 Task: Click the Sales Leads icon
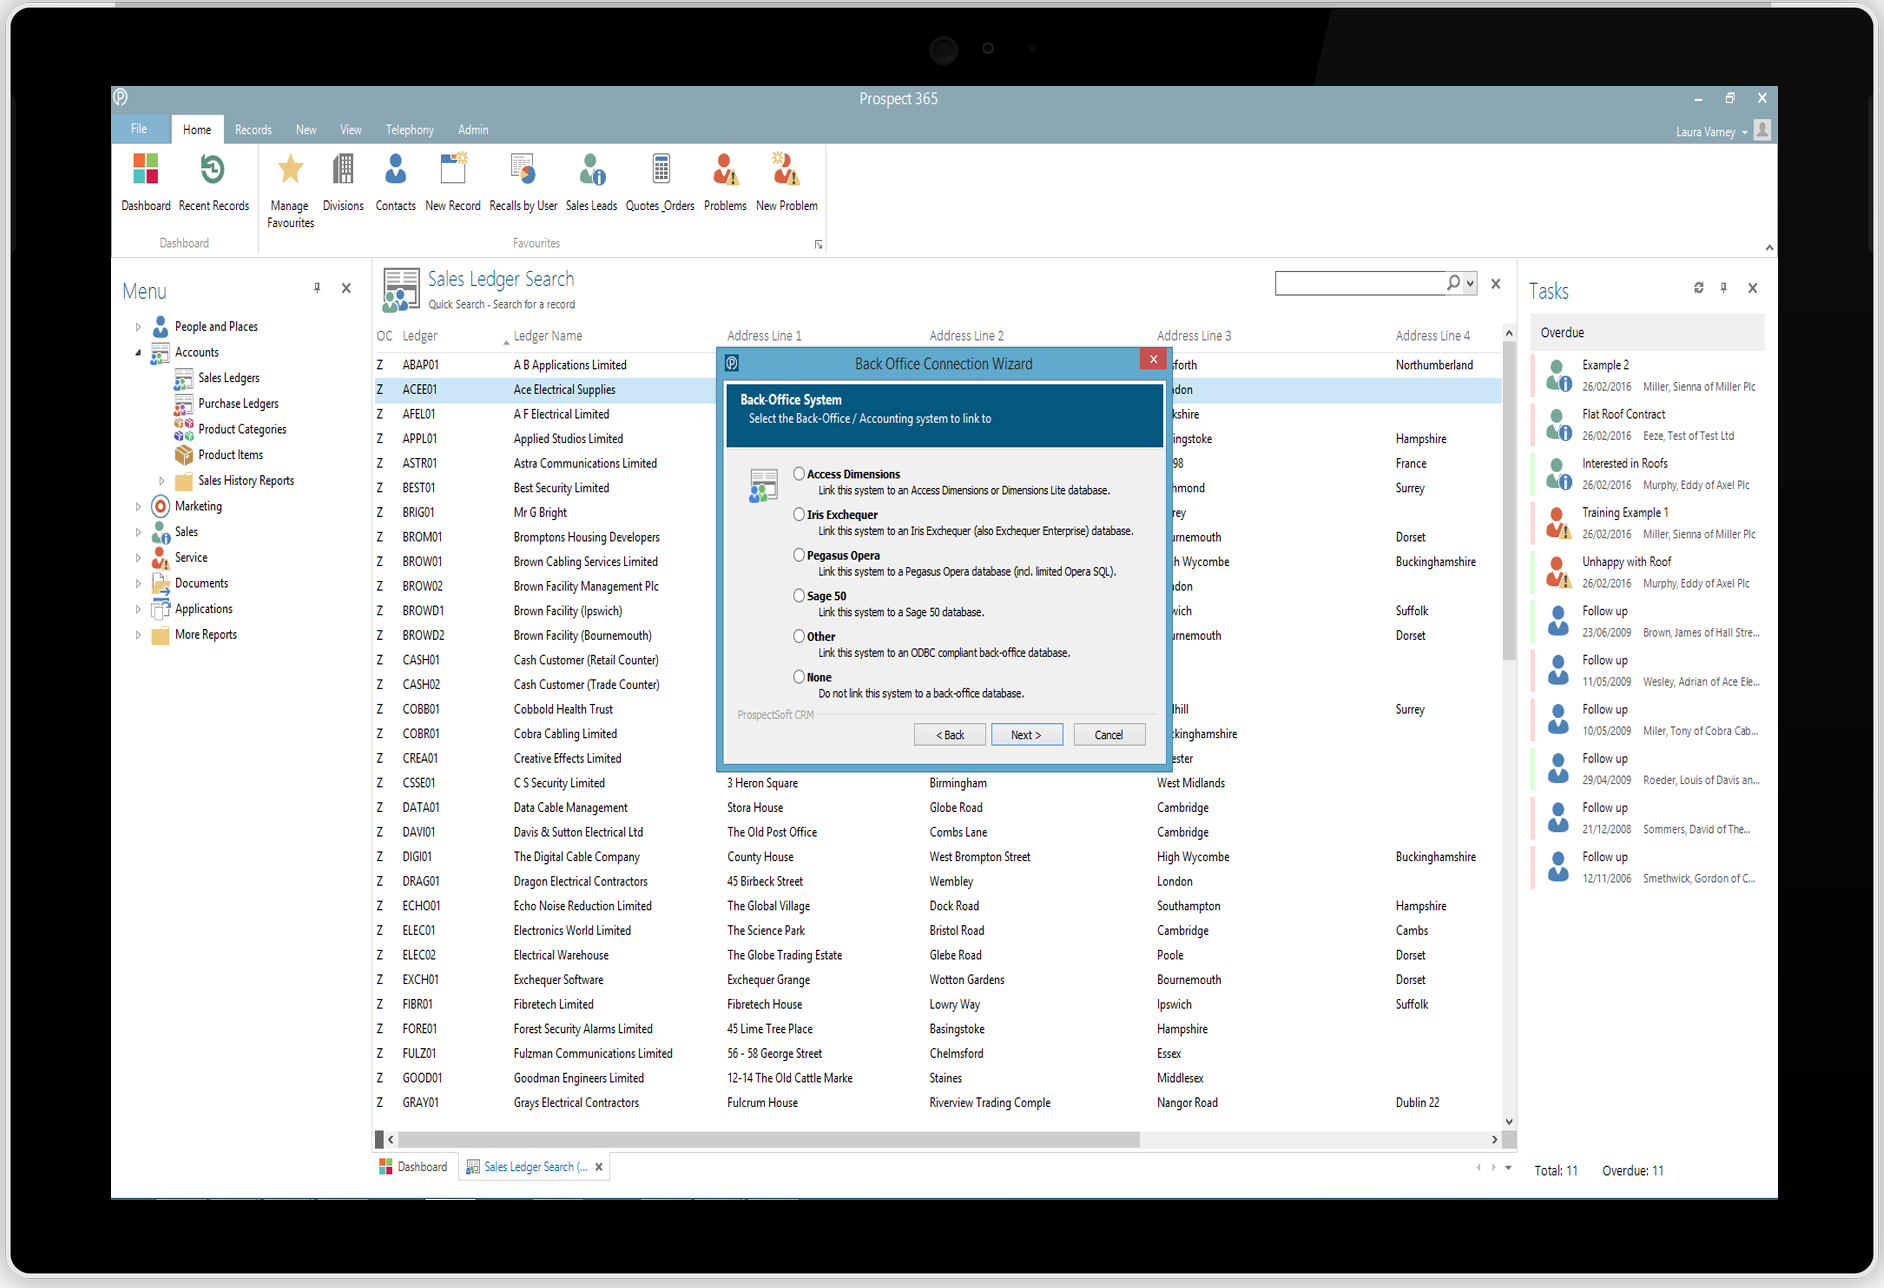(x=591, y=180)
